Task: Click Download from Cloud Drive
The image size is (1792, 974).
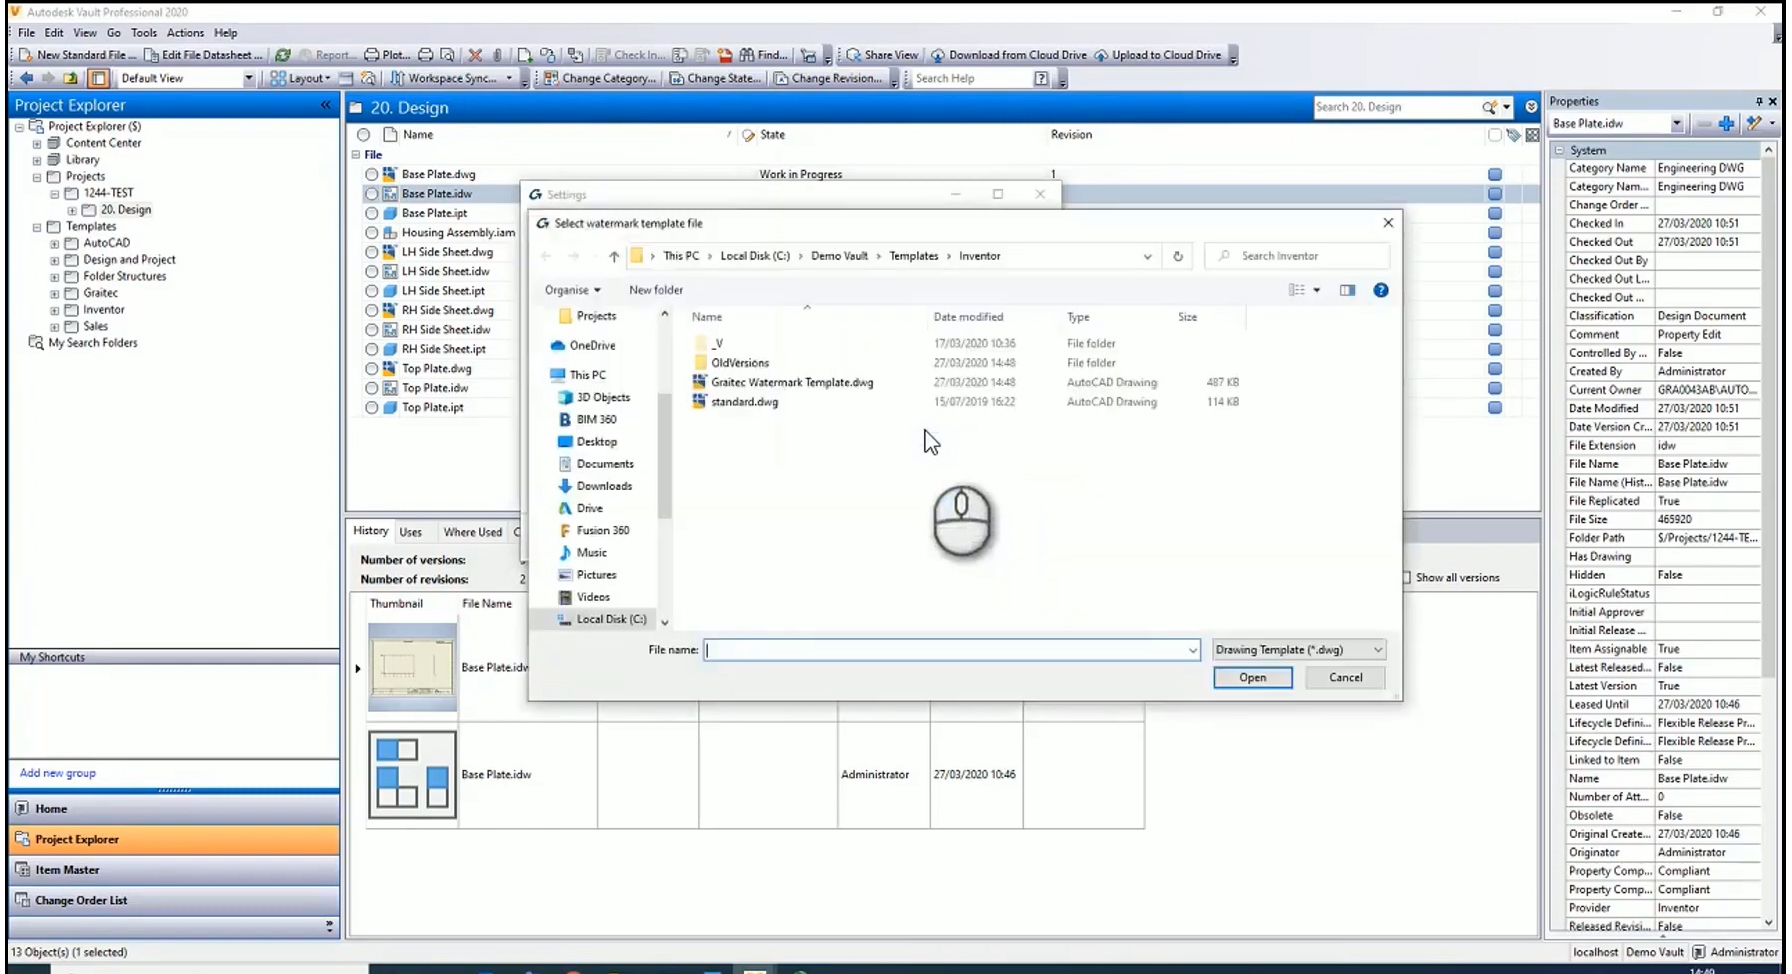Action: (x=1008, y=55)
